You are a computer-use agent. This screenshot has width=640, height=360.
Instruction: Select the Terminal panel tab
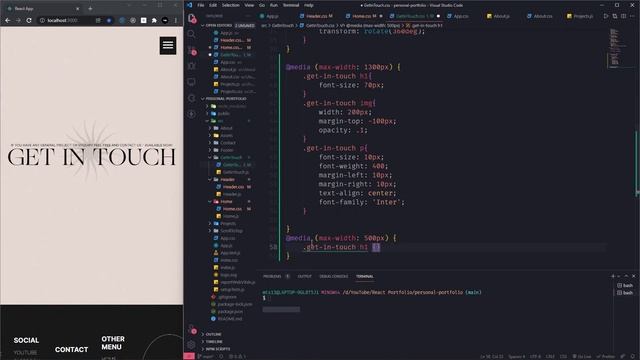tap(364, 276)
